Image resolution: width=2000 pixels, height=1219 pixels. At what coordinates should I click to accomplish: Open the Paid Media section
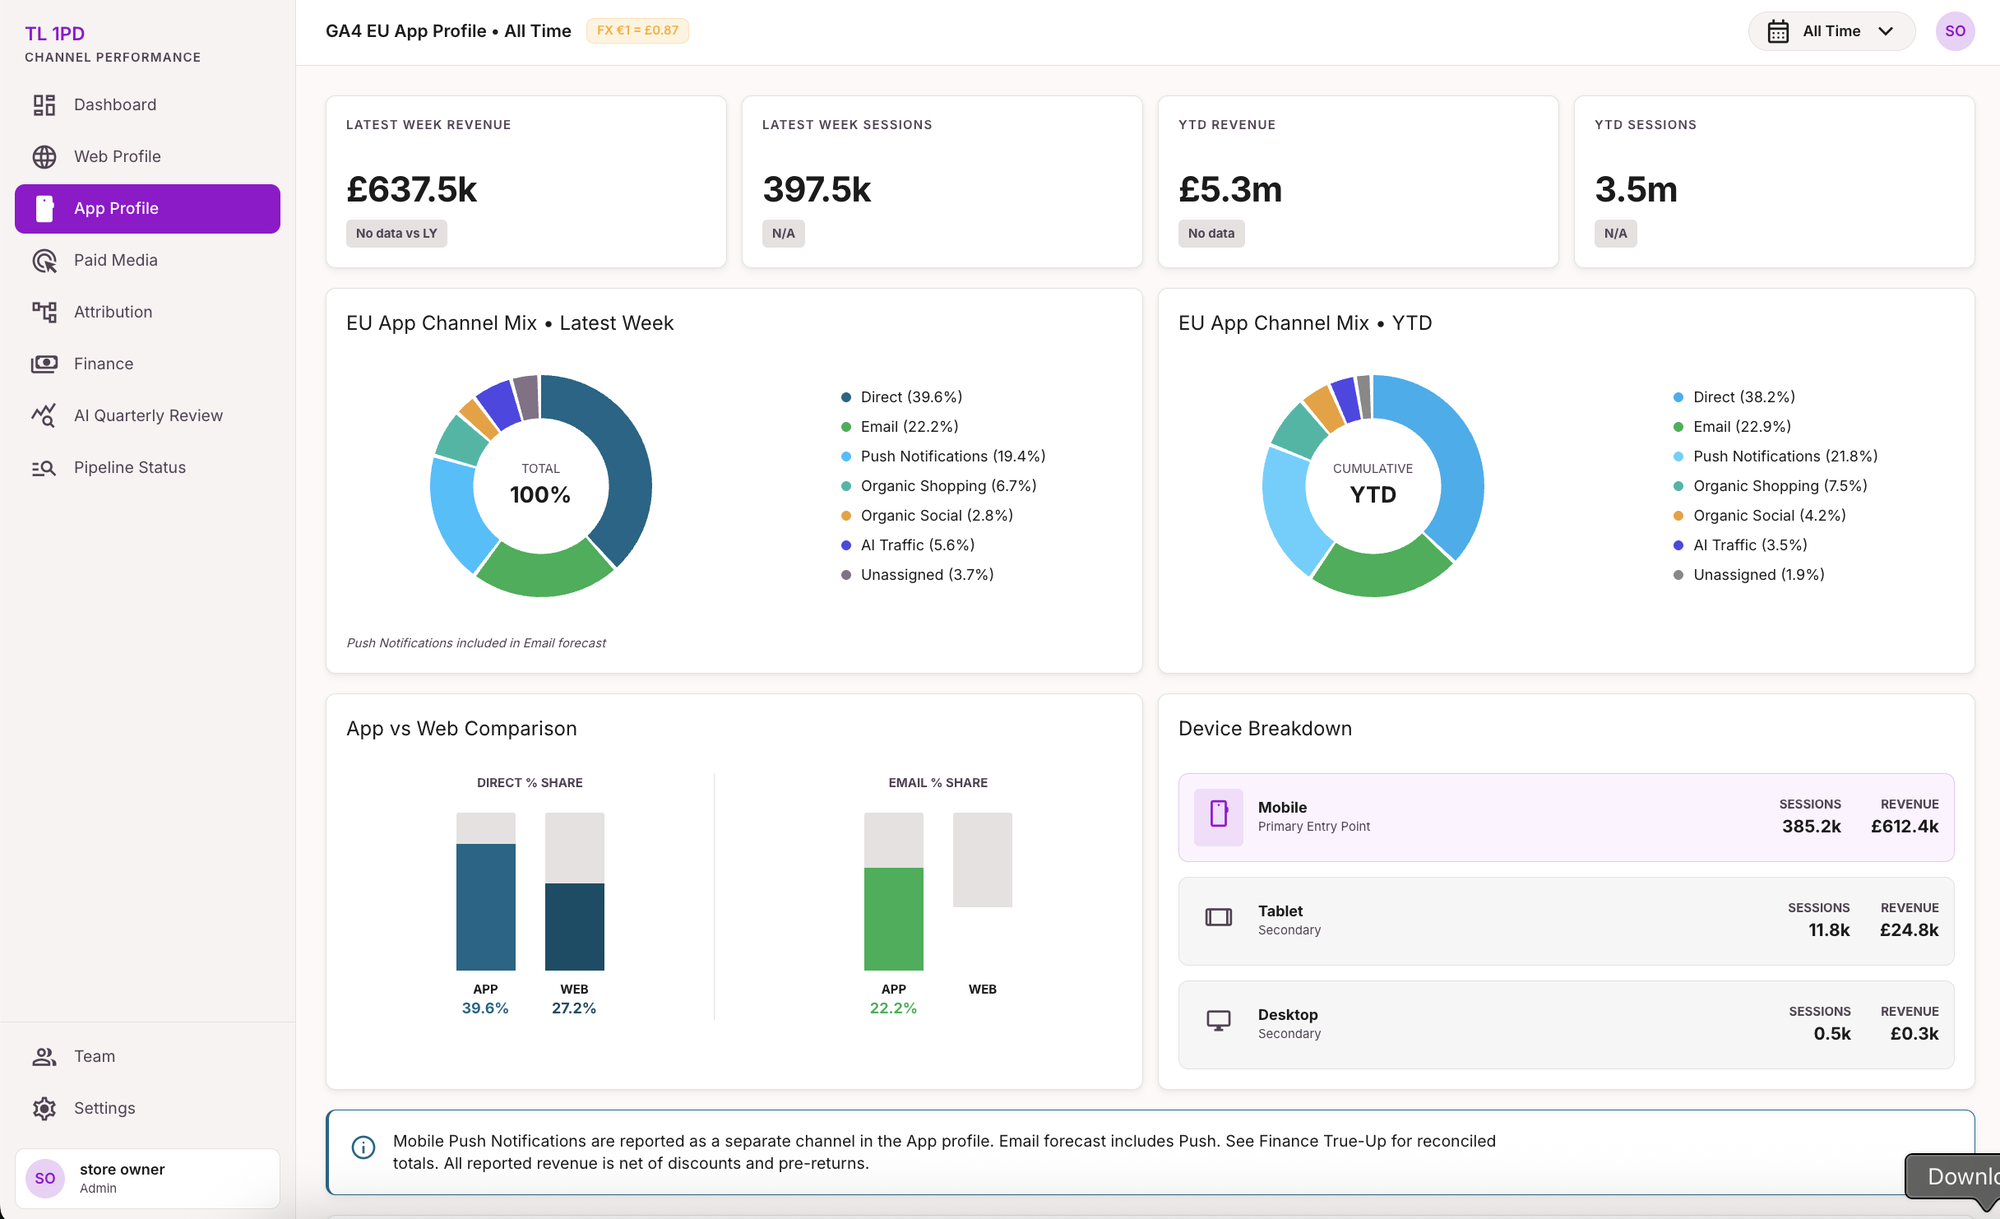pyautogui.click(x=147, y=260)
